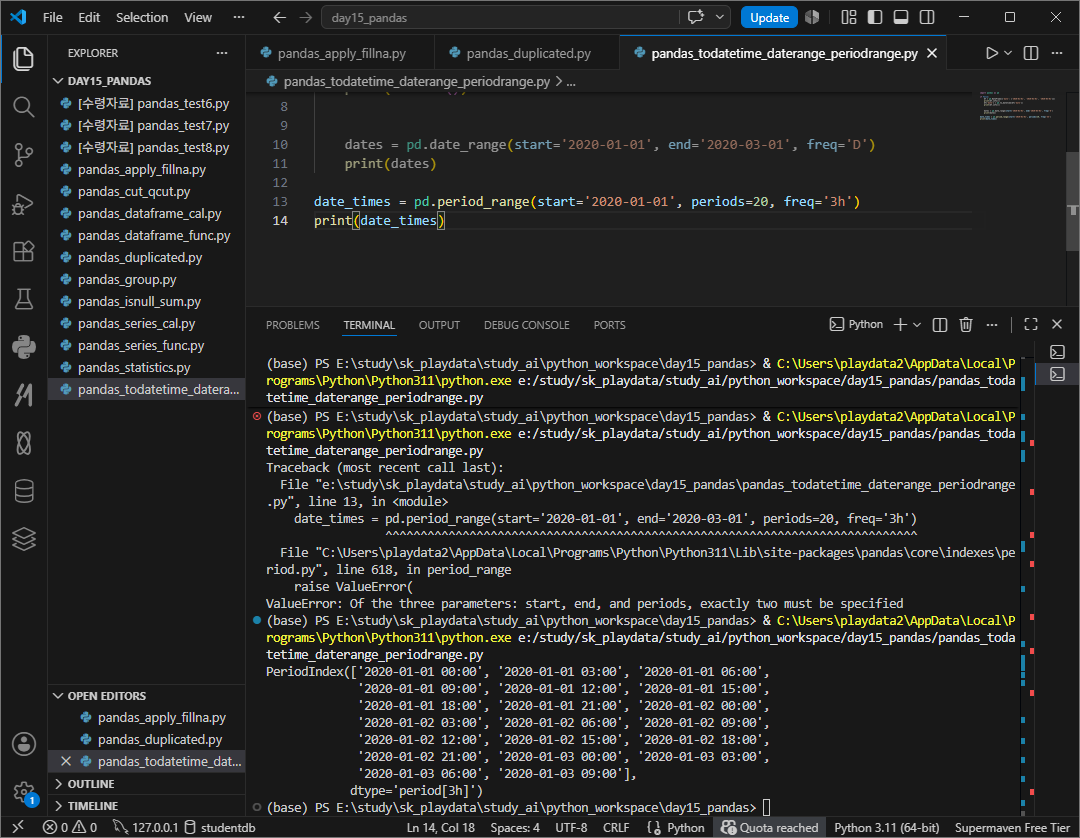
Task: Open Manage settings gear
Action: tap(23, 792)
